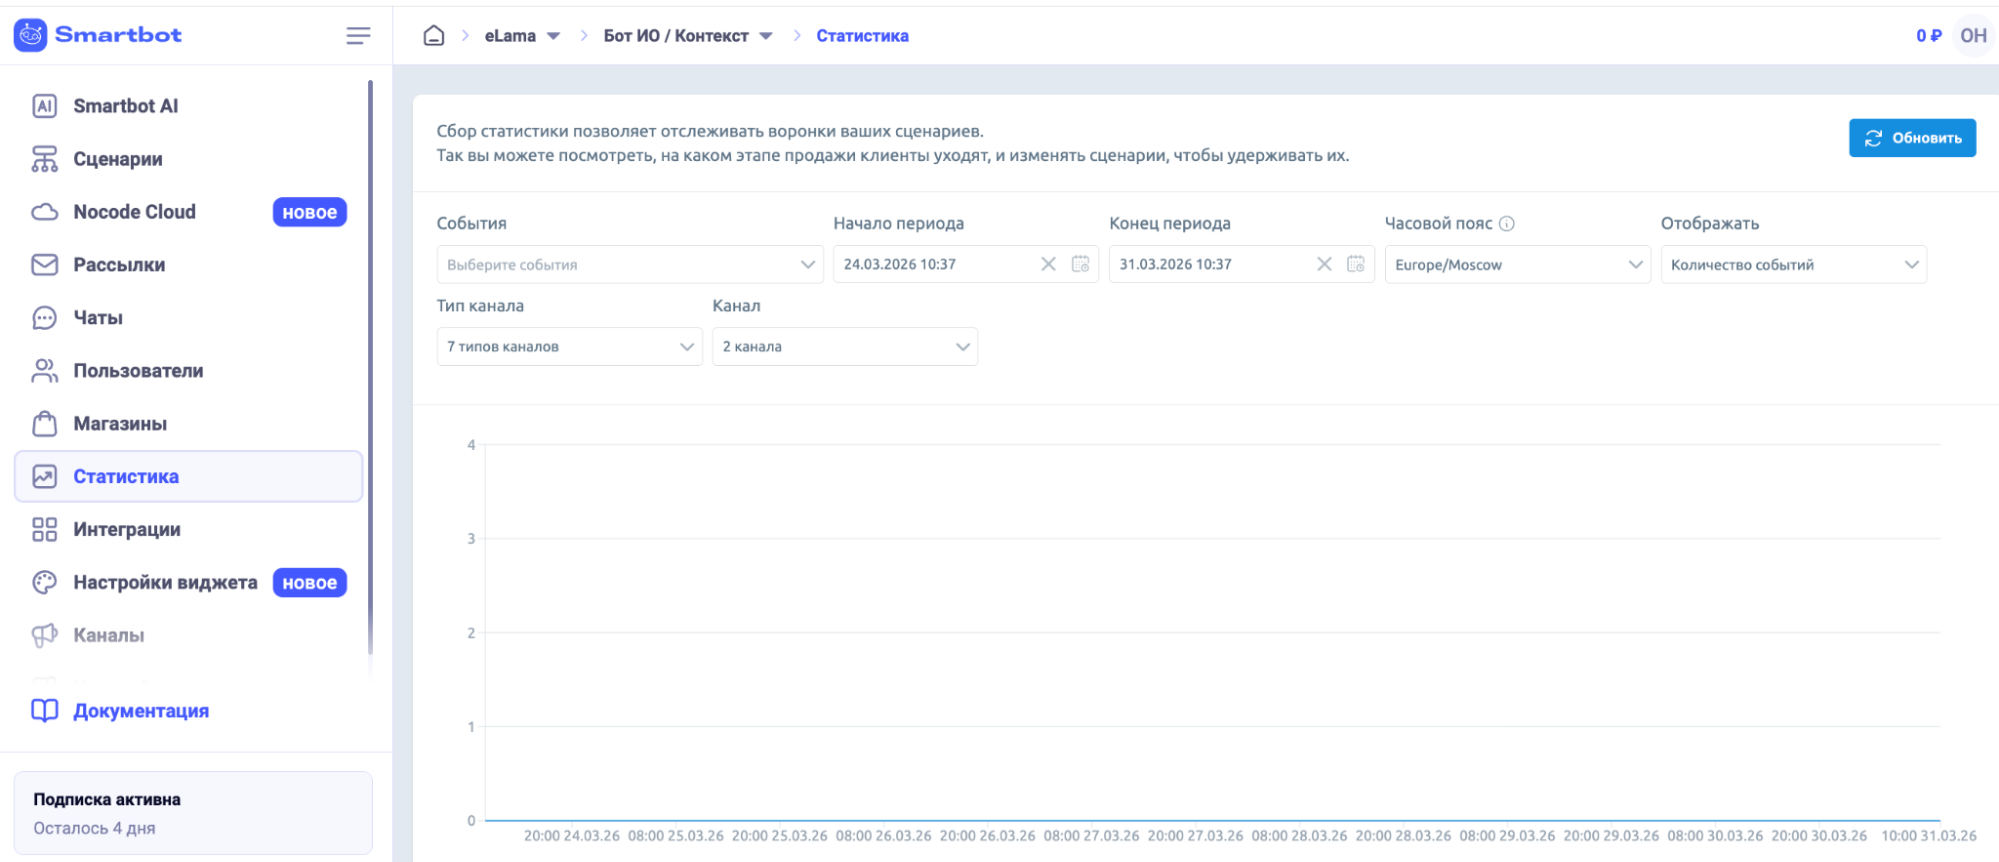Click the Рассылки envelope icon

pyautogui.click(x=45, y=265)
